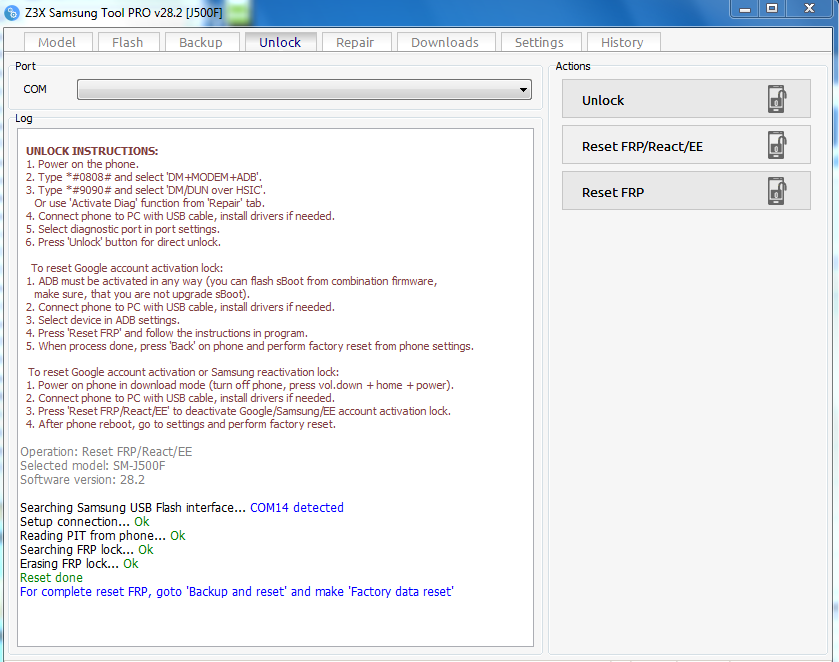The width and height of the screenshot is (839, 662).
Task: Go to the Repair tab
Action: [x=355, y=42]
